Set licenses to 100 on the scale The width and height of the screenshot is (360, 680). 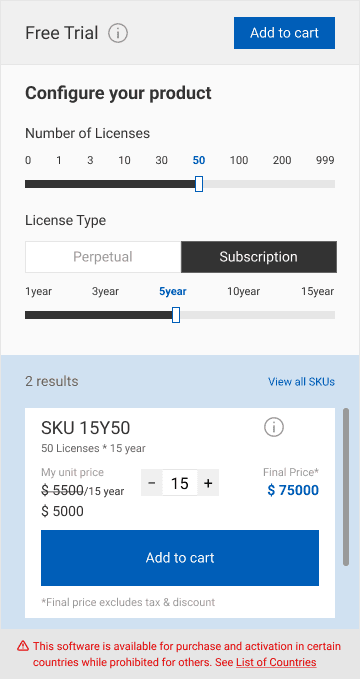[x=239, y=160]
